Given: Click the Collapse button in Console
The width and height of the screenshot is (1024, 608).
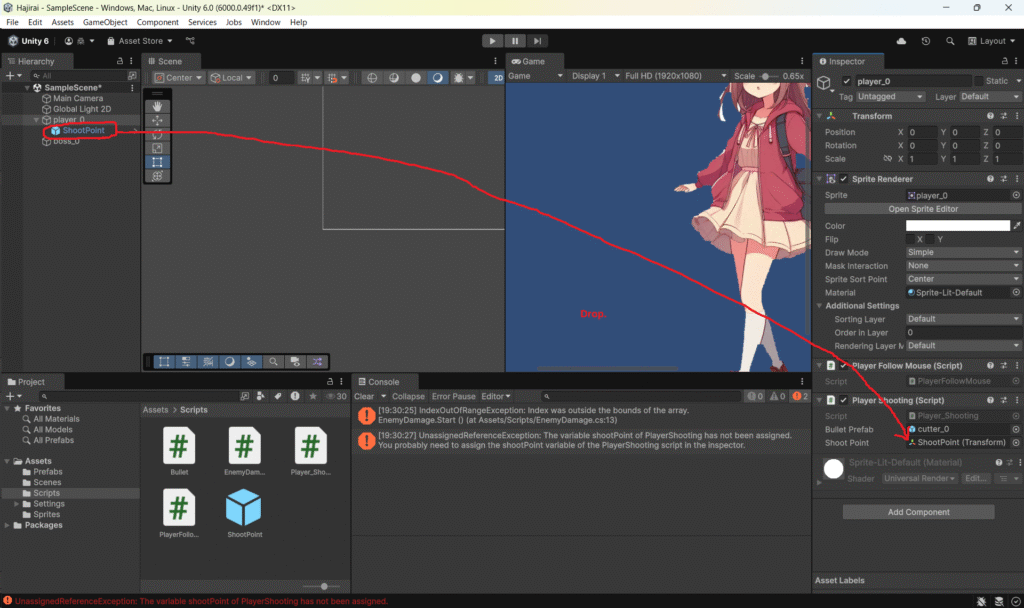Looking at the screenshot, I should (408, 396).
